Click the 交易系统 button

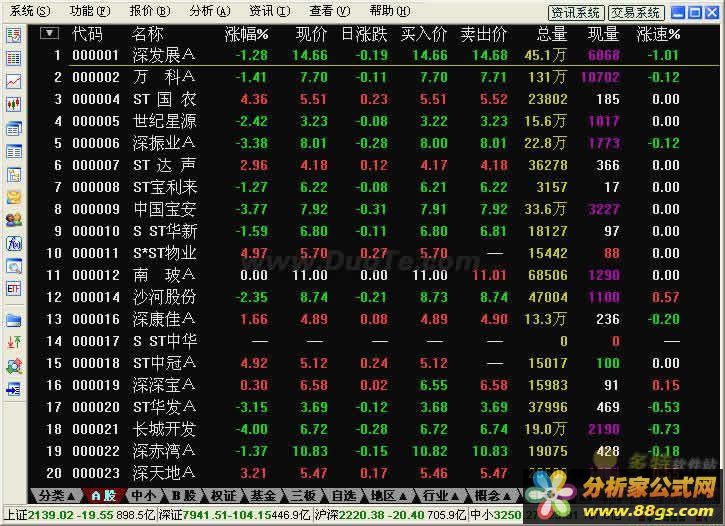point(636,12)
